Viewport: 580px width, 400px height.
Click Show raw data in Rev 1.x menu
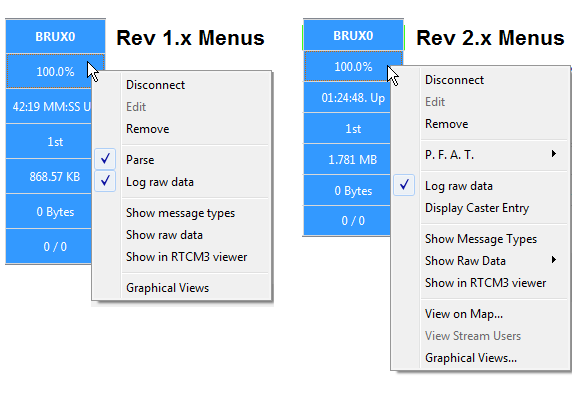click(164, 235)
